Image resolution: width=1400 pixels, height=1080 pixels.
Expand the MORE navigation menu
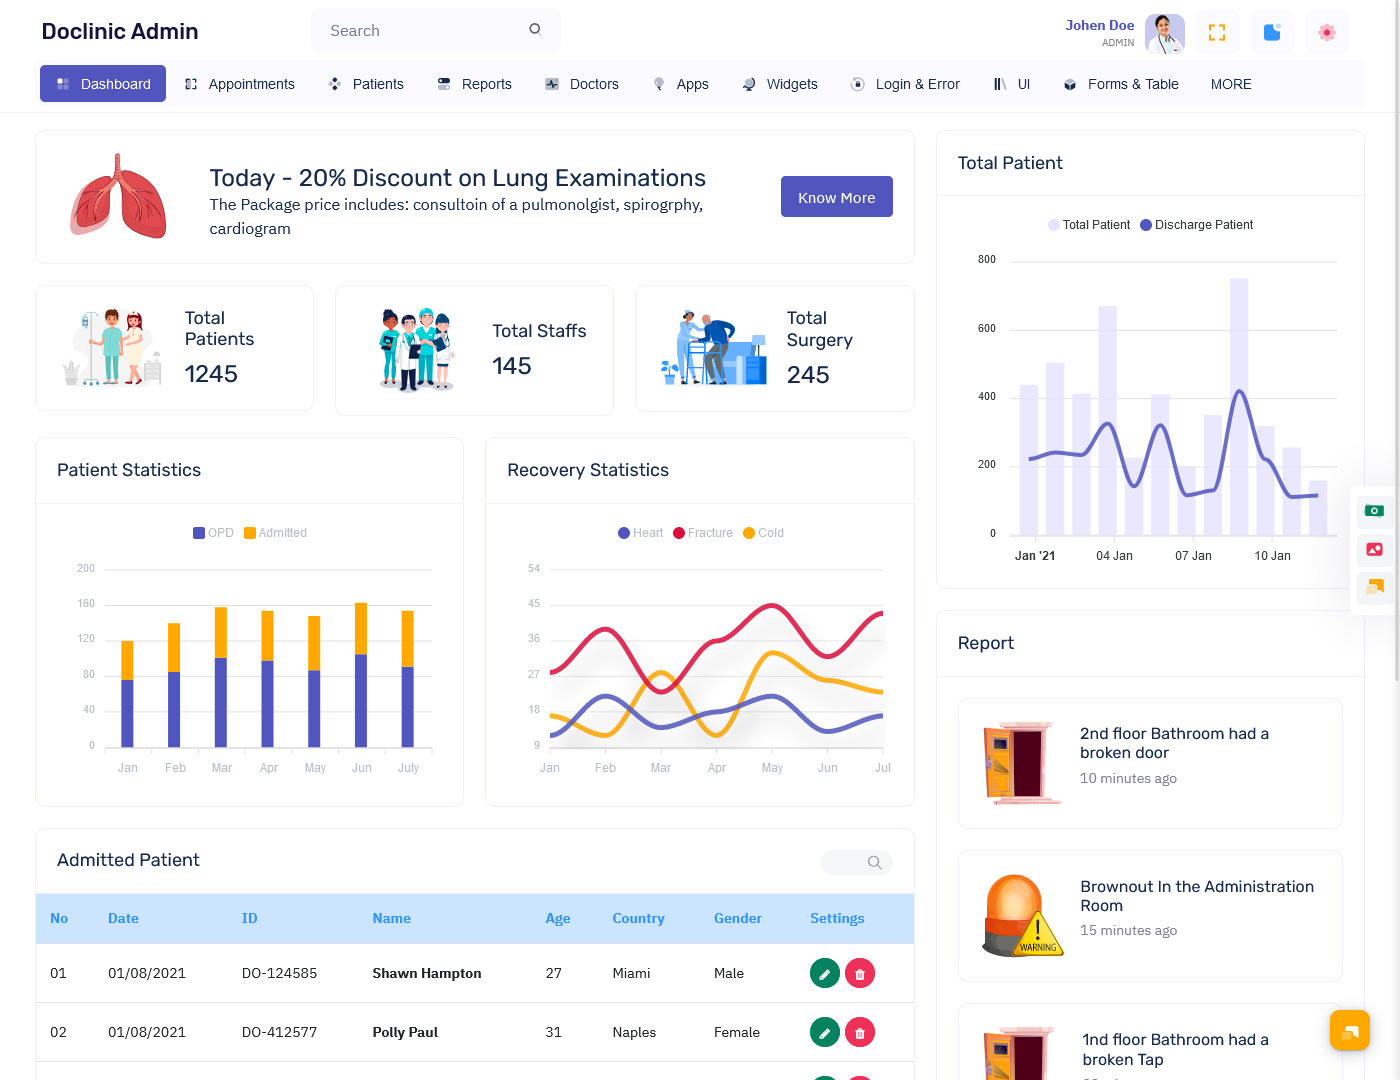1231,84
